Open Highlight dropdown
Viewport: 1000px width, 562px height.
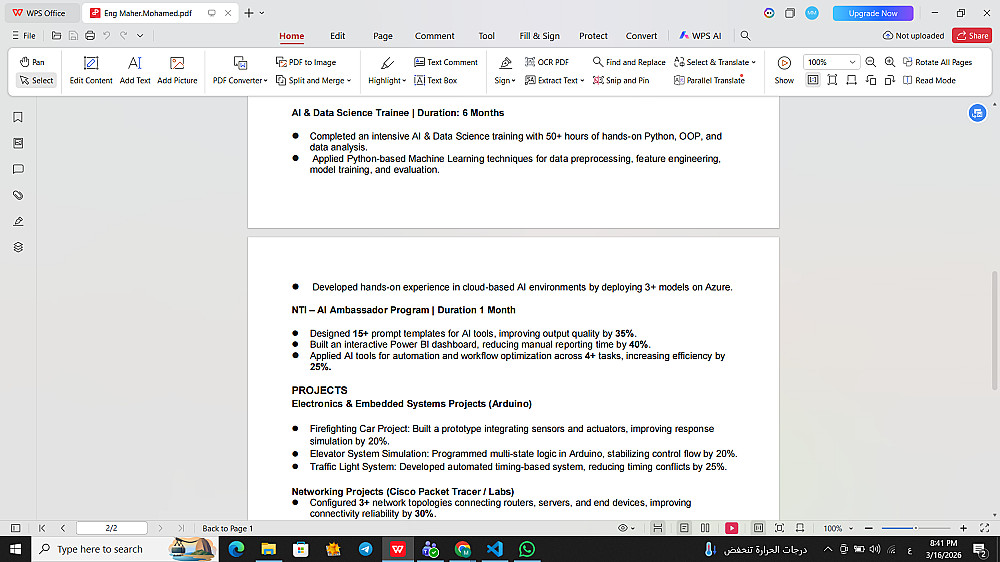click(x=387, y=70)
